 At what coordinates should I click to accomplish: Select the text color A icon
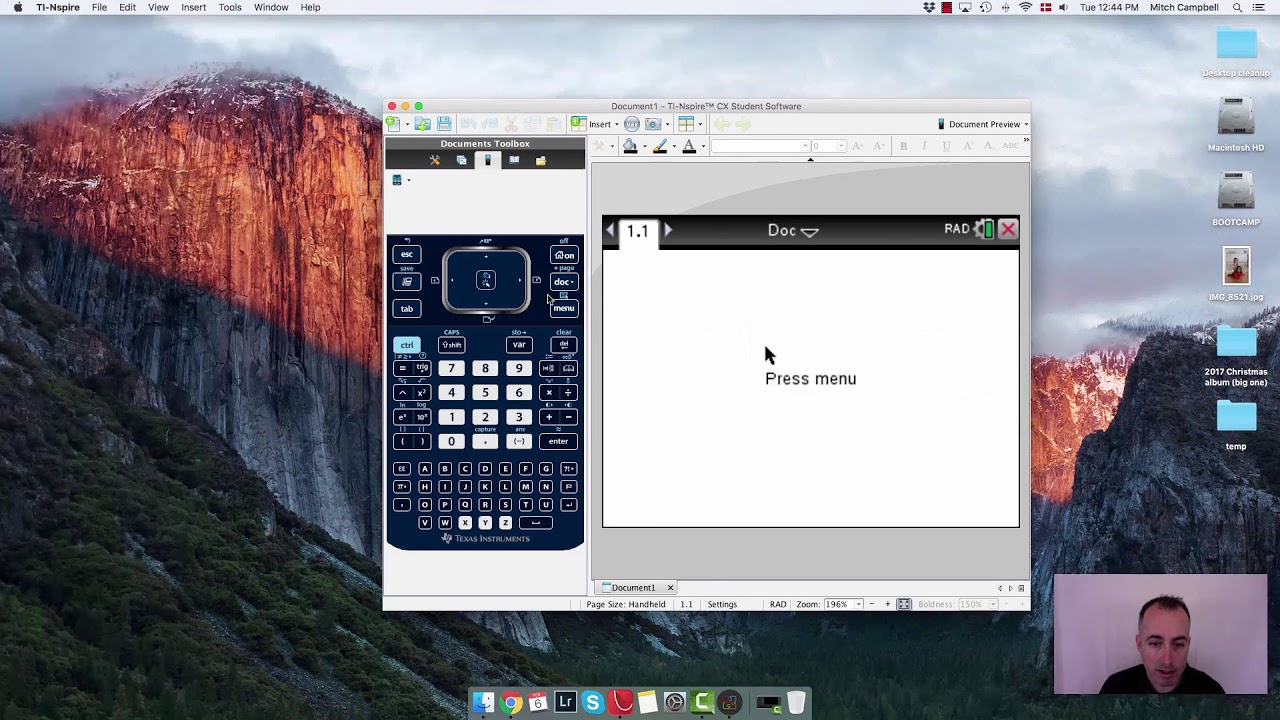pos(689,146)
